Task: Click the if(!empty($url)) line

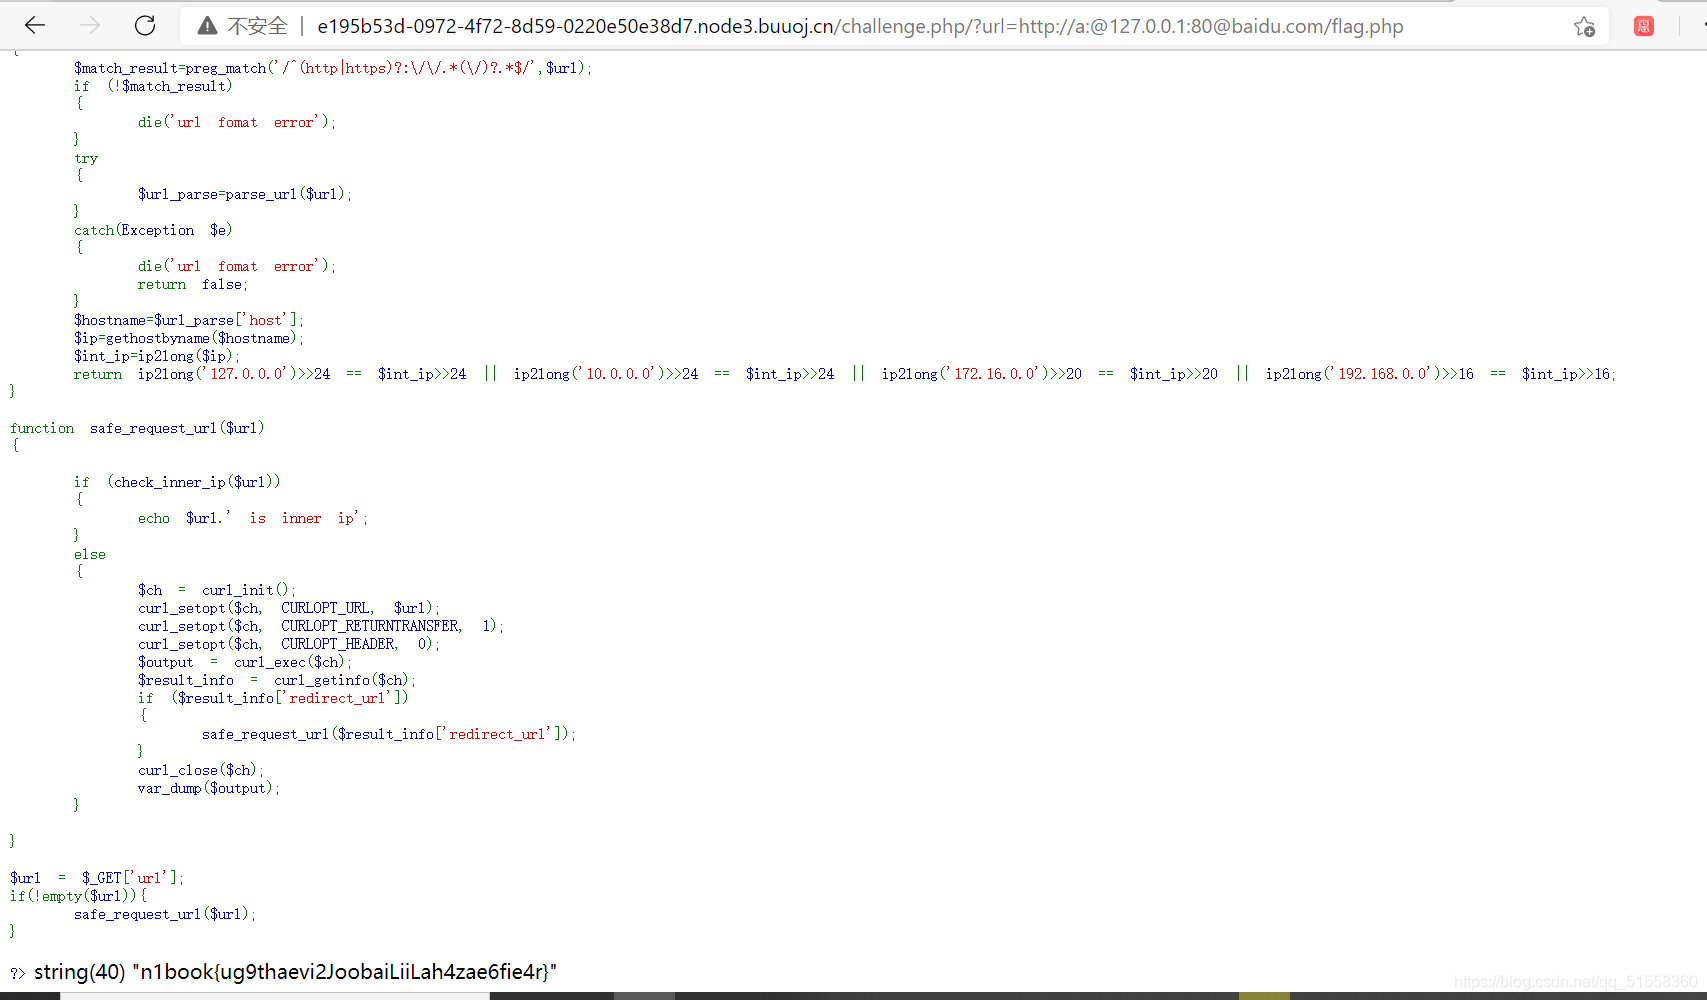Action: point(78,896)
